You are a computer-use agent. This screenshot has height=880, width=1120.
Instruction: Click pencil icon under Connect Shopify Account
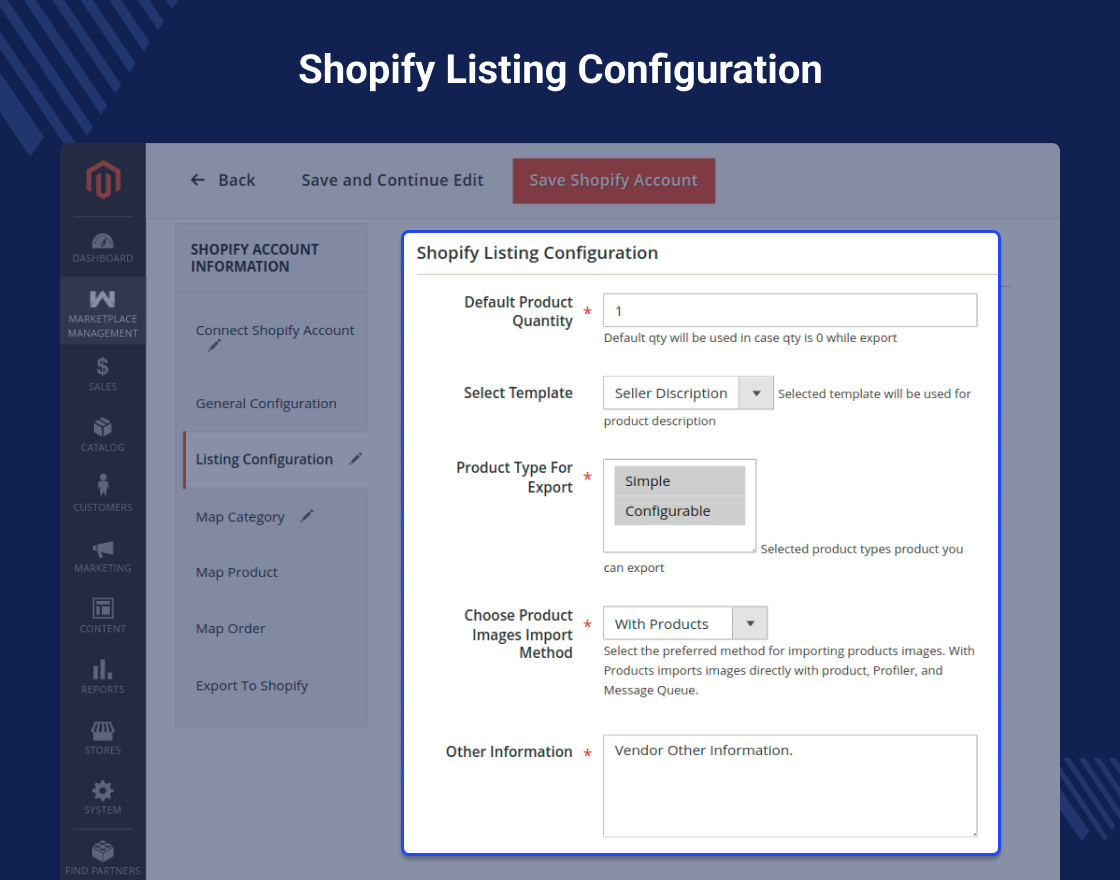214,346
